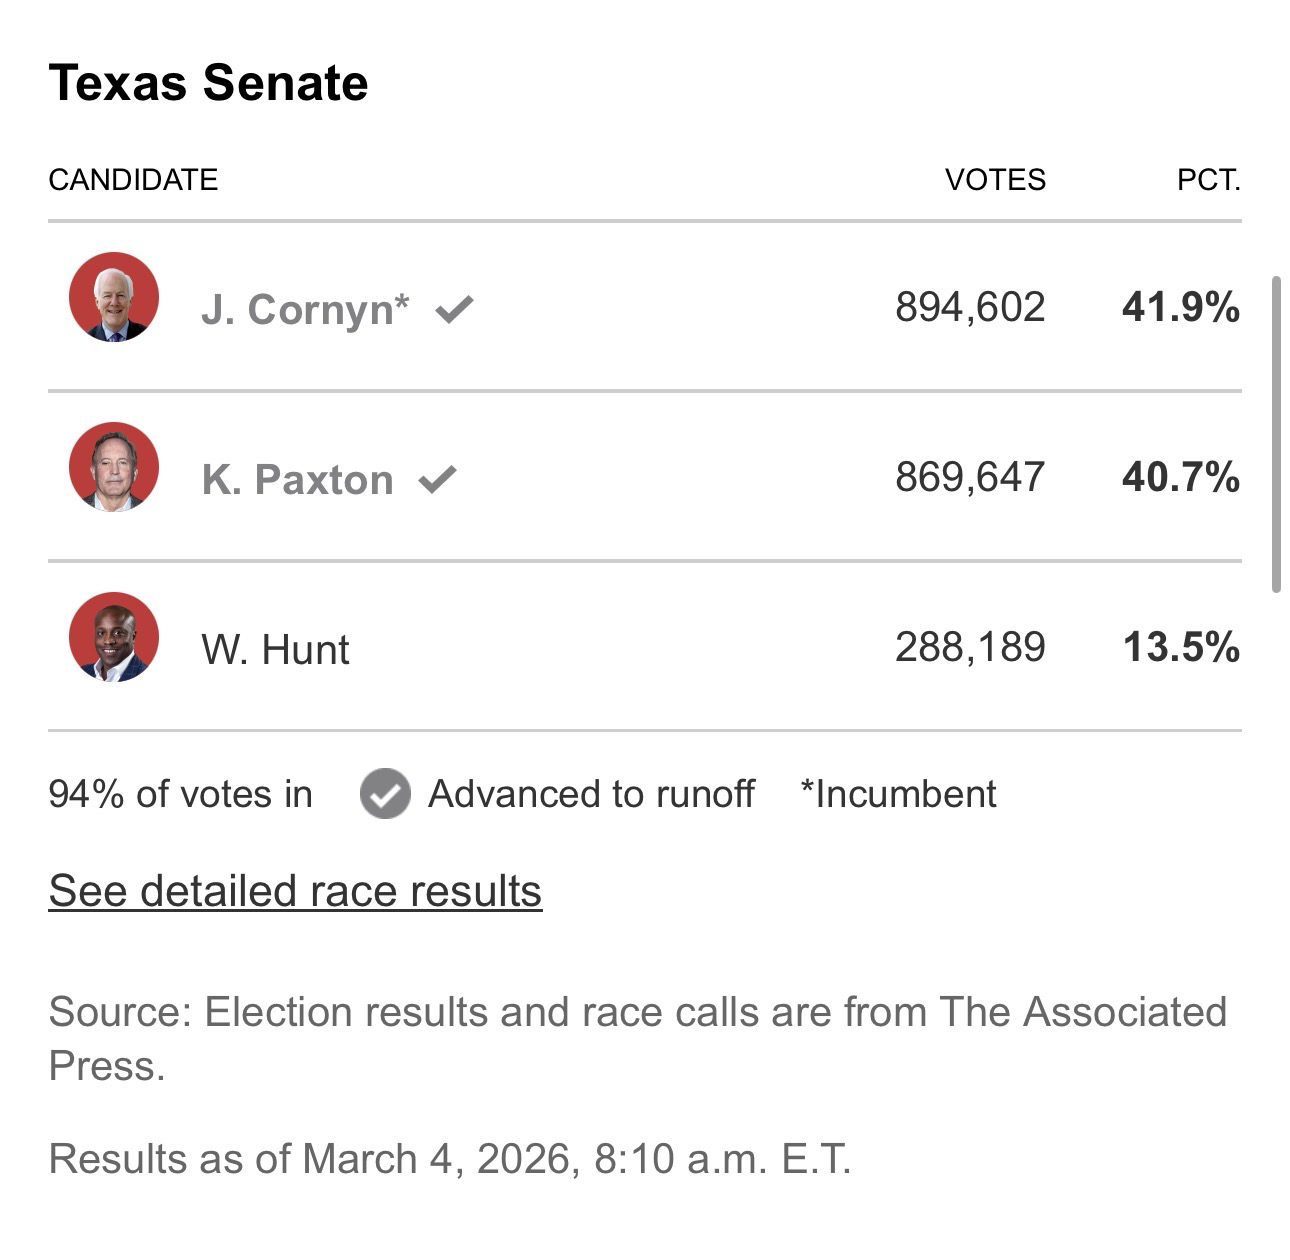Click the J. Cornyn candidate name
Screen dimensions: 1290x1260
click(x=305, y=310)
